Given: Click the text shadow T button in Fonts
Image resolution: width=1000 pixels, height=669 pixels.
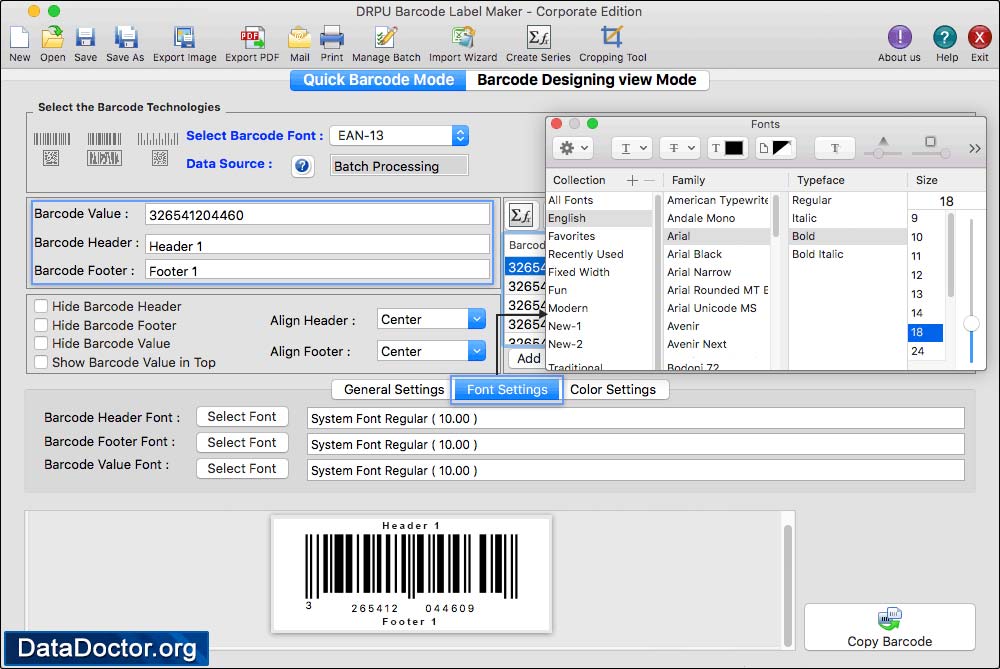Looking at the screenshot, I should pyautogui.click(x=835, y=148).
